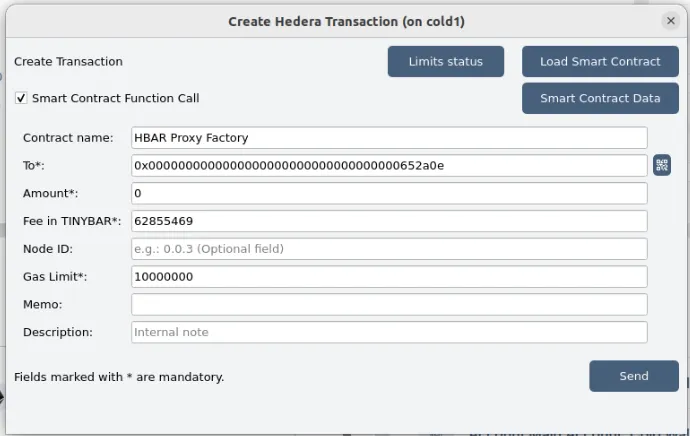Click the 'Memo:' label
The width and height of the screenshot is (690, 436).
point(43,304)
